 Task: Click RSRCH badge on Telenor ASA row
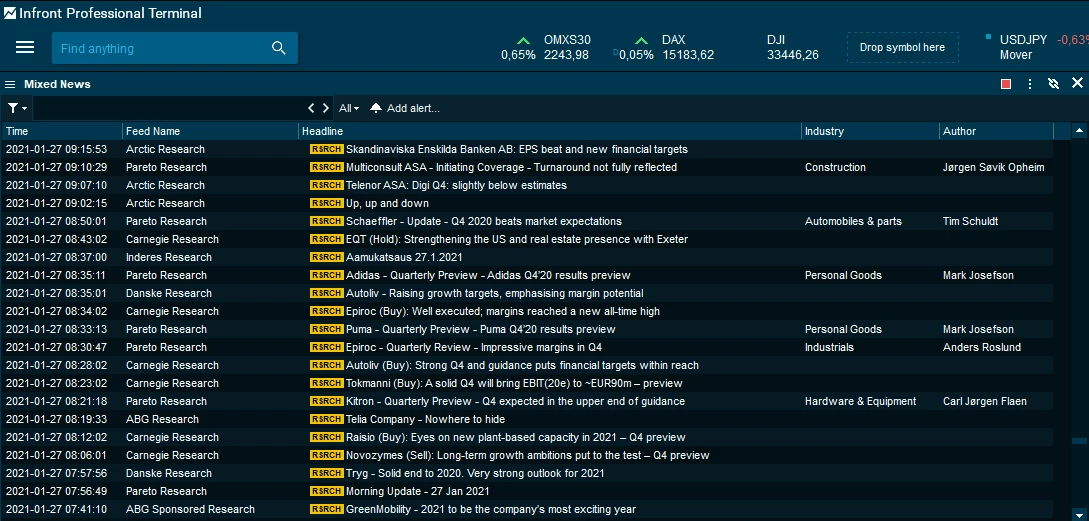[326, 185]
